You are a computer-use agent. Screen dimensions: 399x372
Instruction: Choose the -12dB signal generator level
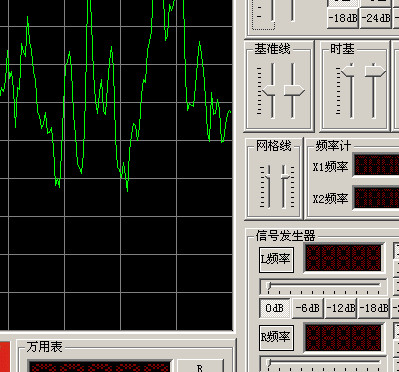[x=341, y=308]
